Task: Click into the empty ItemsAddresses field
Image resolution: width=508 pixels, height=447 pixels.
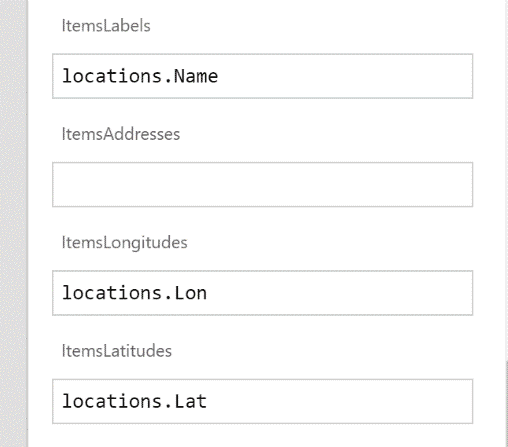Action: click(262, 185)
